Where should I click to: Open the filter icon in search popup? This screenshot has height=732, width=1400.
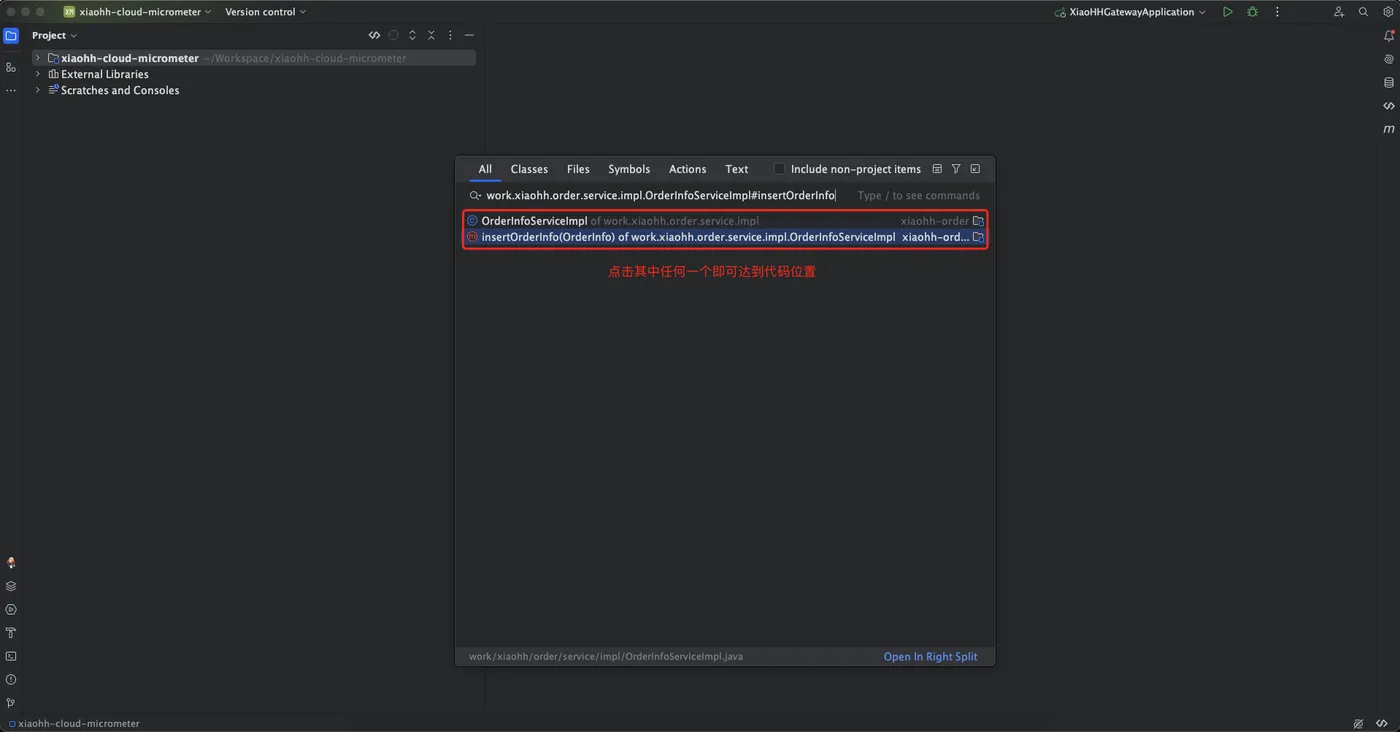[x=956, y=169]
